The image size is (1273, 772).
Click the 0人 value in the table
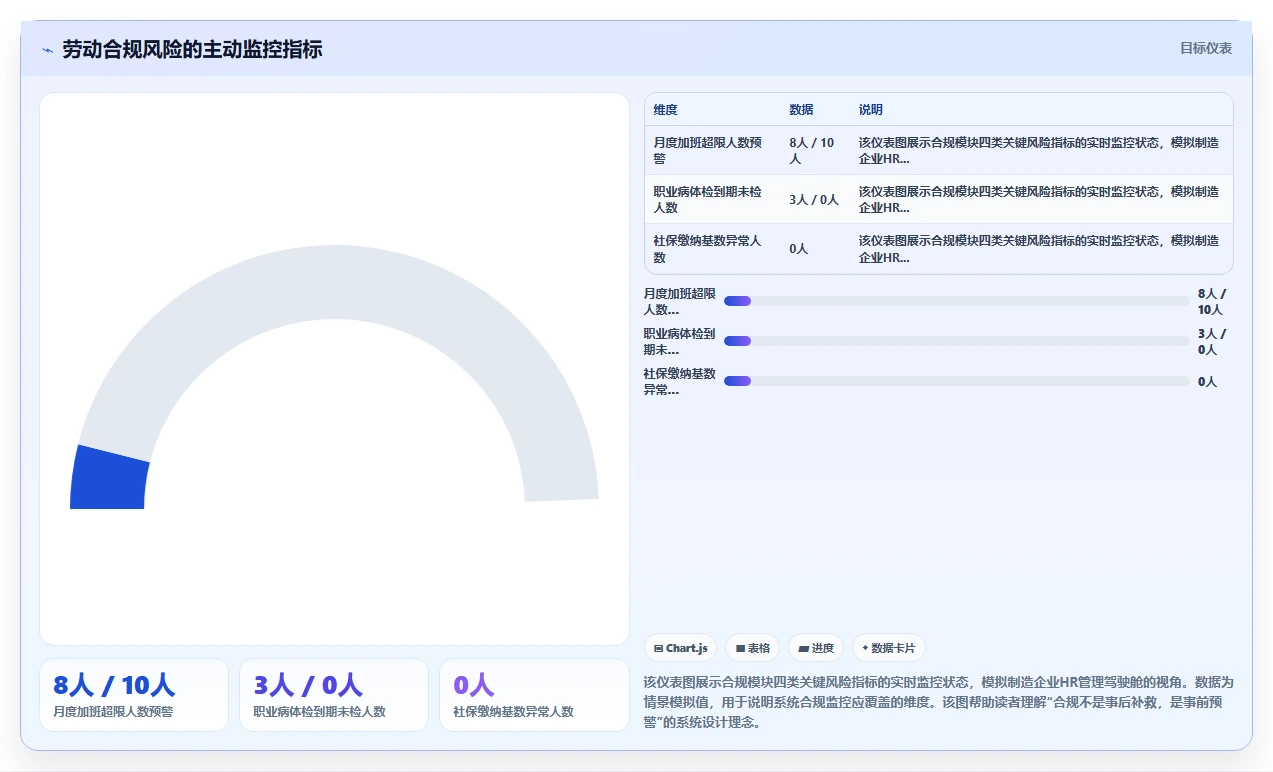(798, 249)
